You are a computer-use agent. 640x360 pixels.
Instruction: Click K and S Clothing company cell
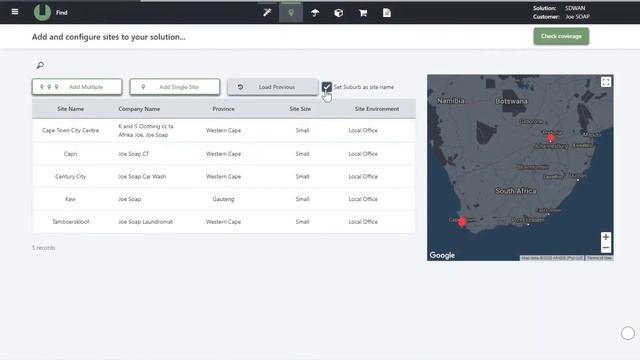point(146,131)
